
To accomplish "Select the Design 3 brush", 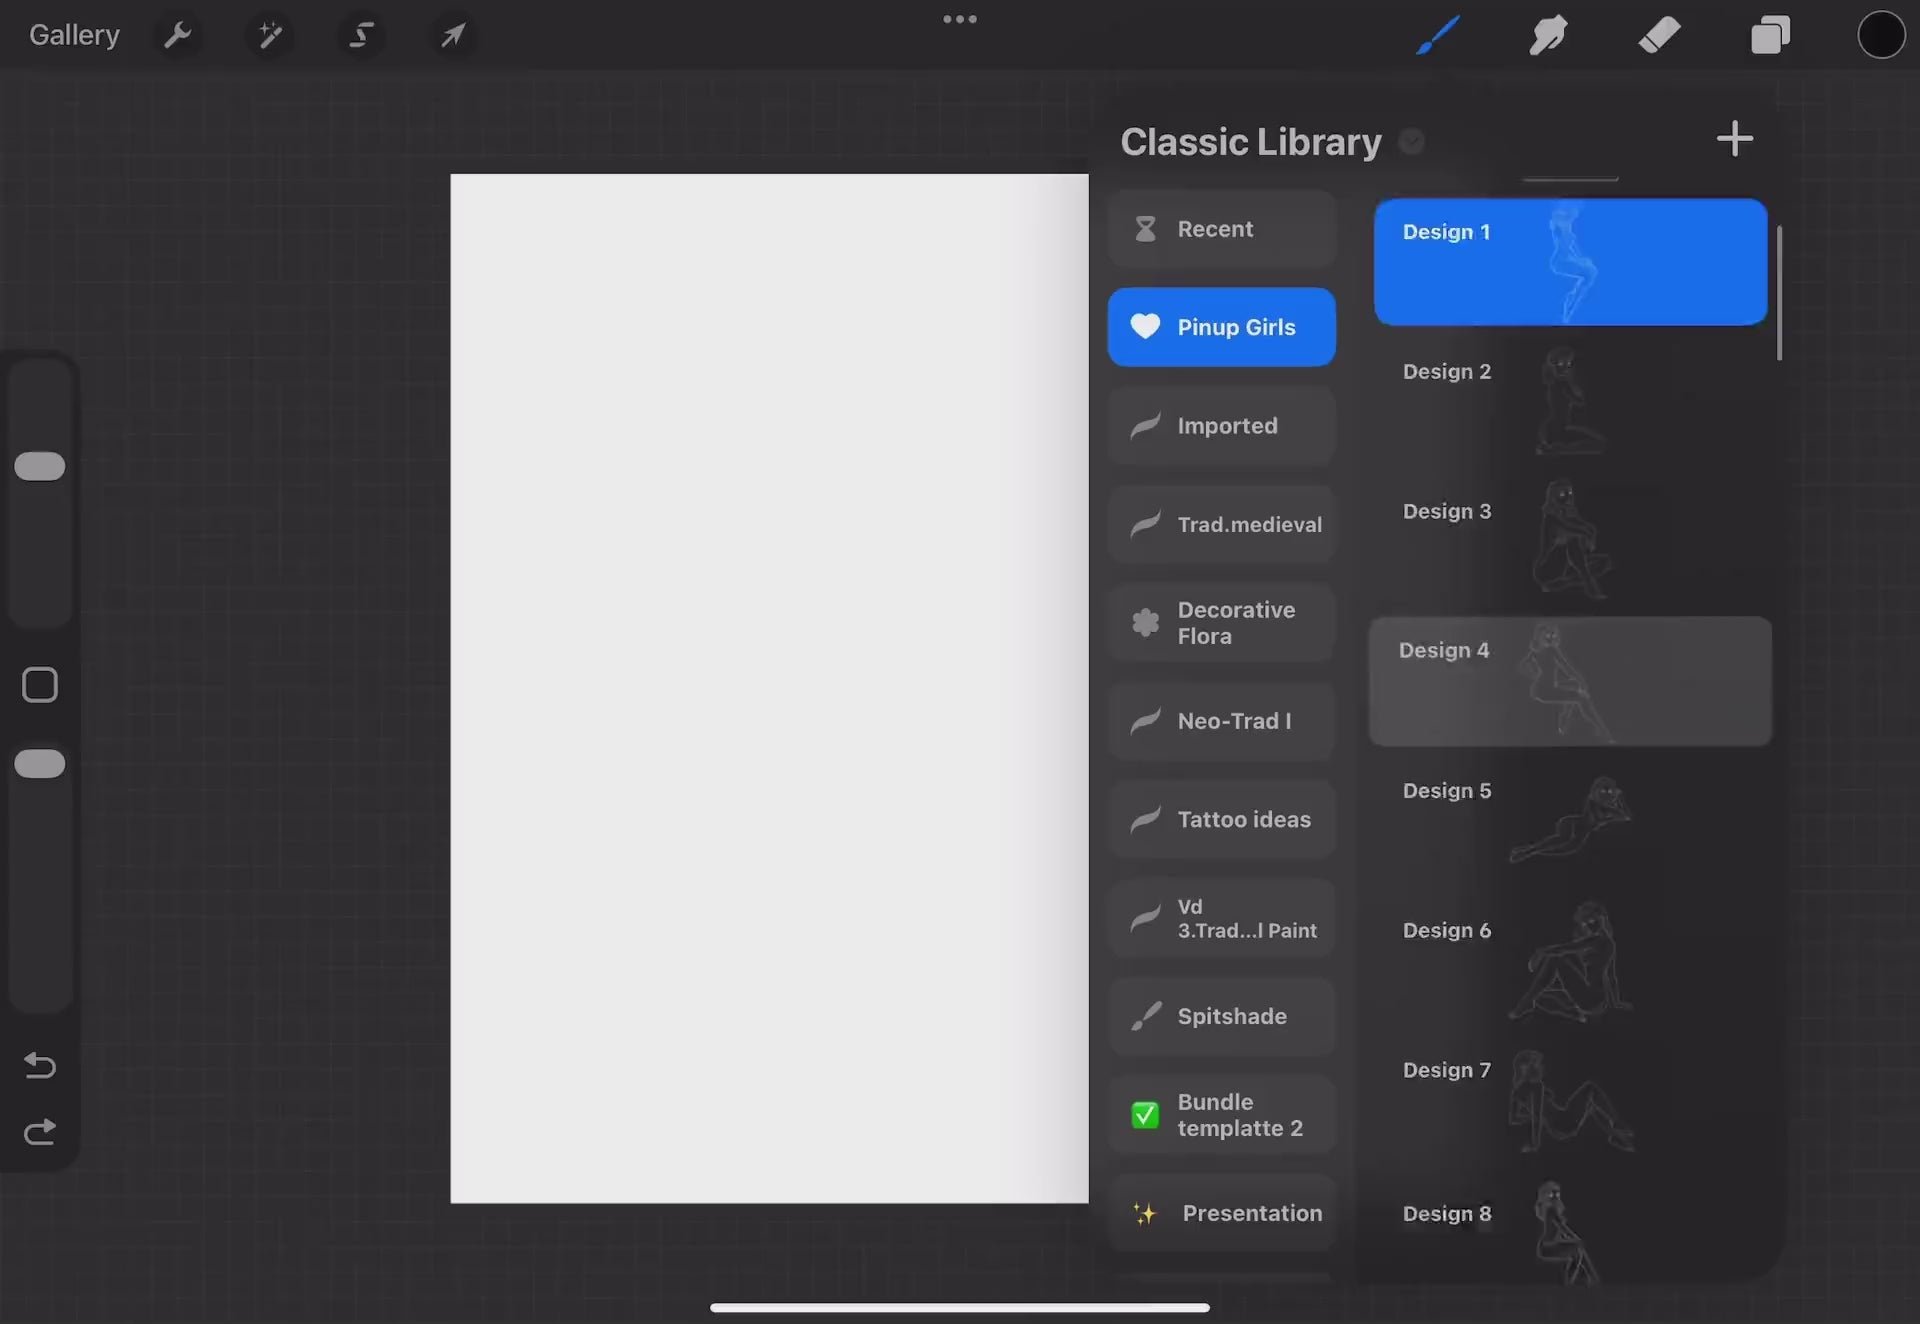I will [x=1570, y=541].
